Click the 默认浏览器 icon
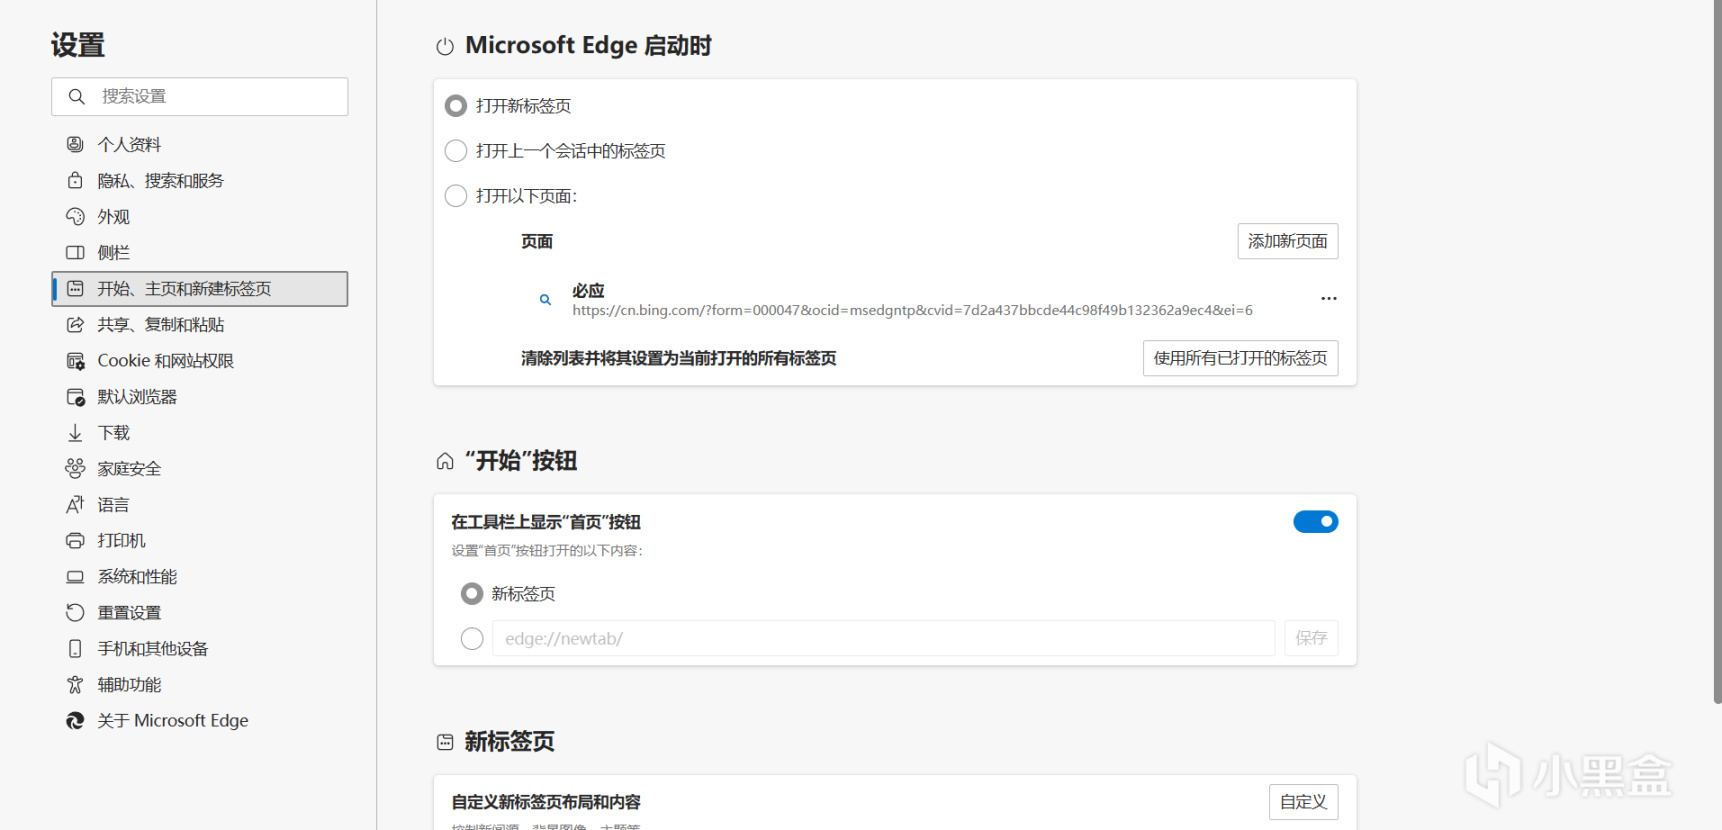1722x830 pixels. 75,397
